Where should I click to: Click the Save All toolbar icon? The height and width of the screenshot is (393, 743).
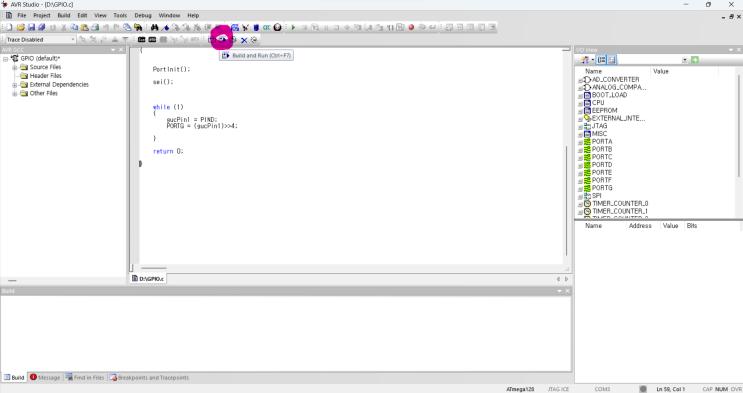42,27
